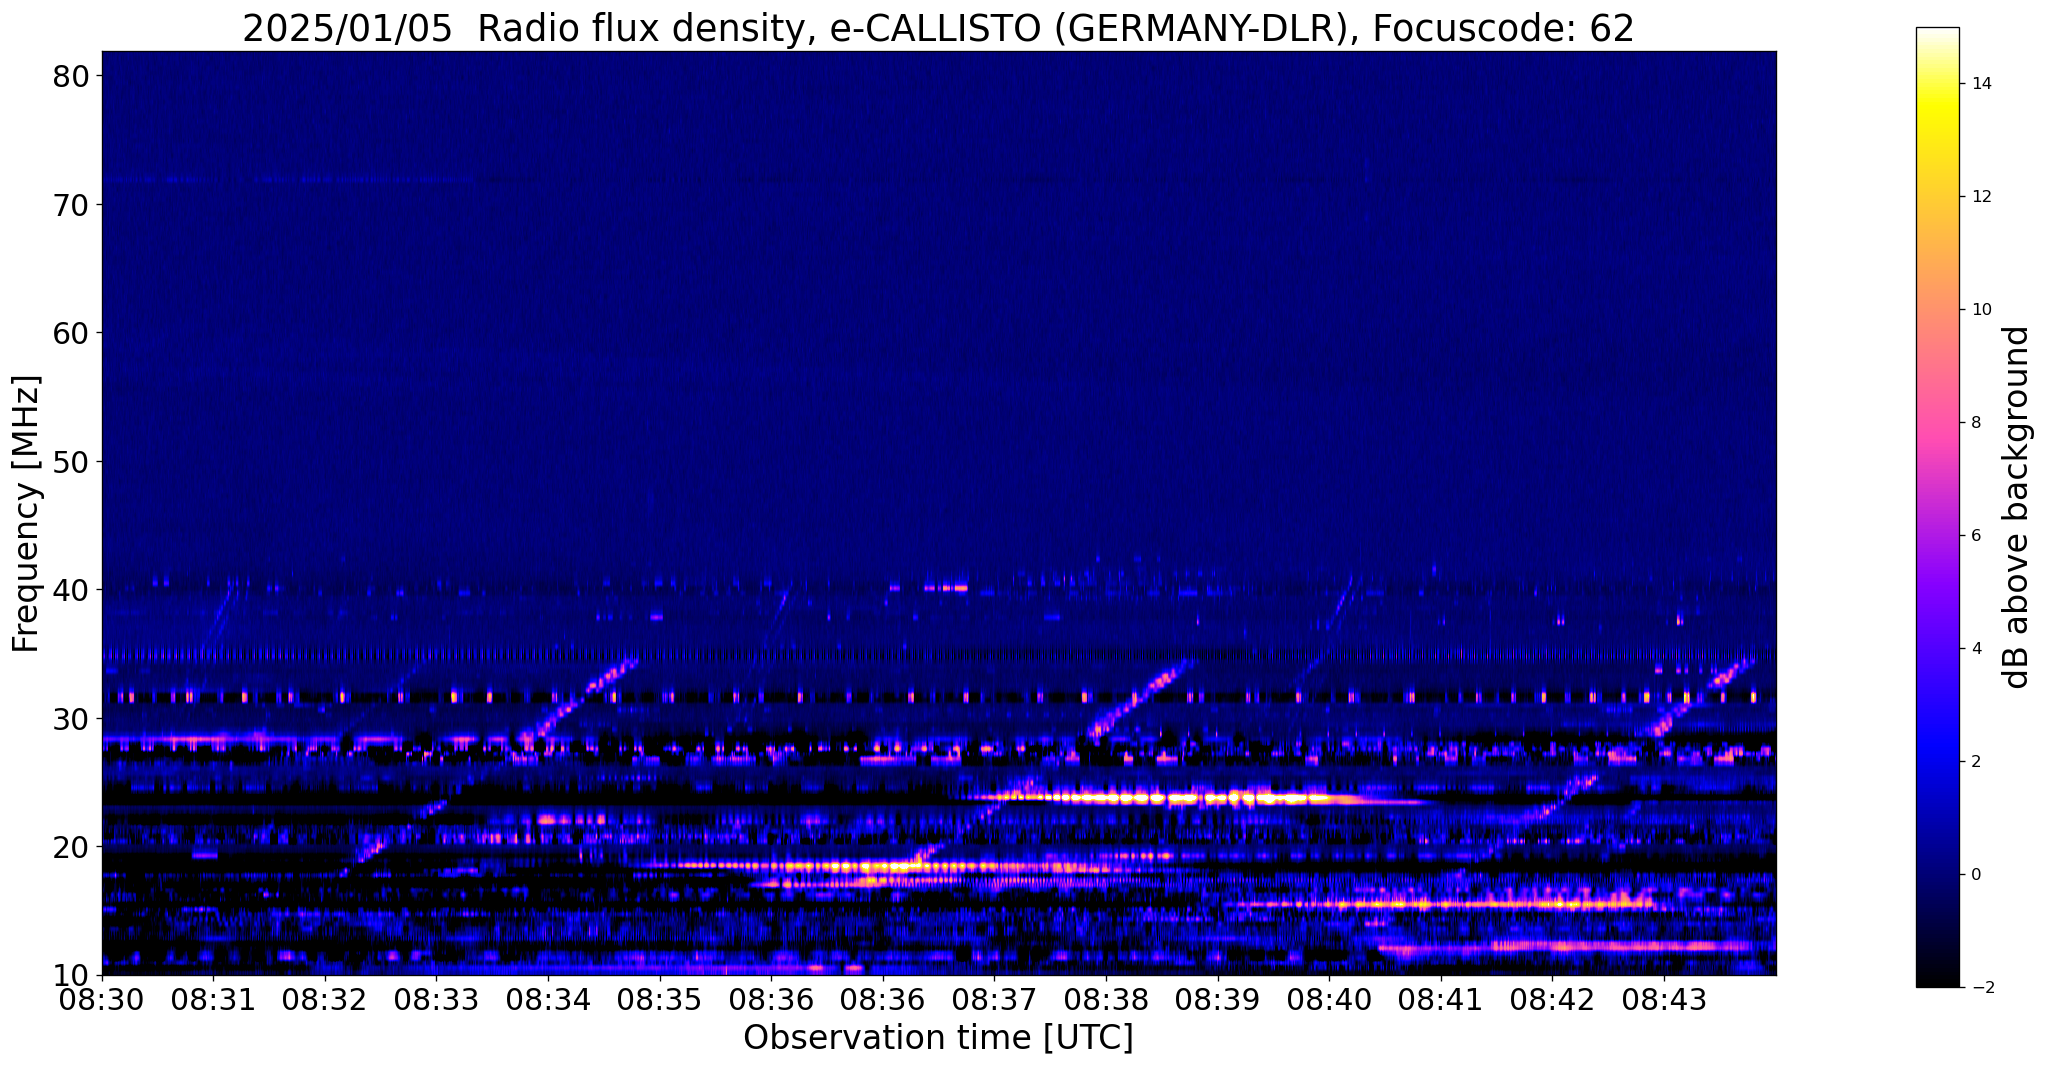Click the 'Observation time [UTC]' x-axis label
This screenshot has height=1067, width=2047.
[x=938, y=1038]
